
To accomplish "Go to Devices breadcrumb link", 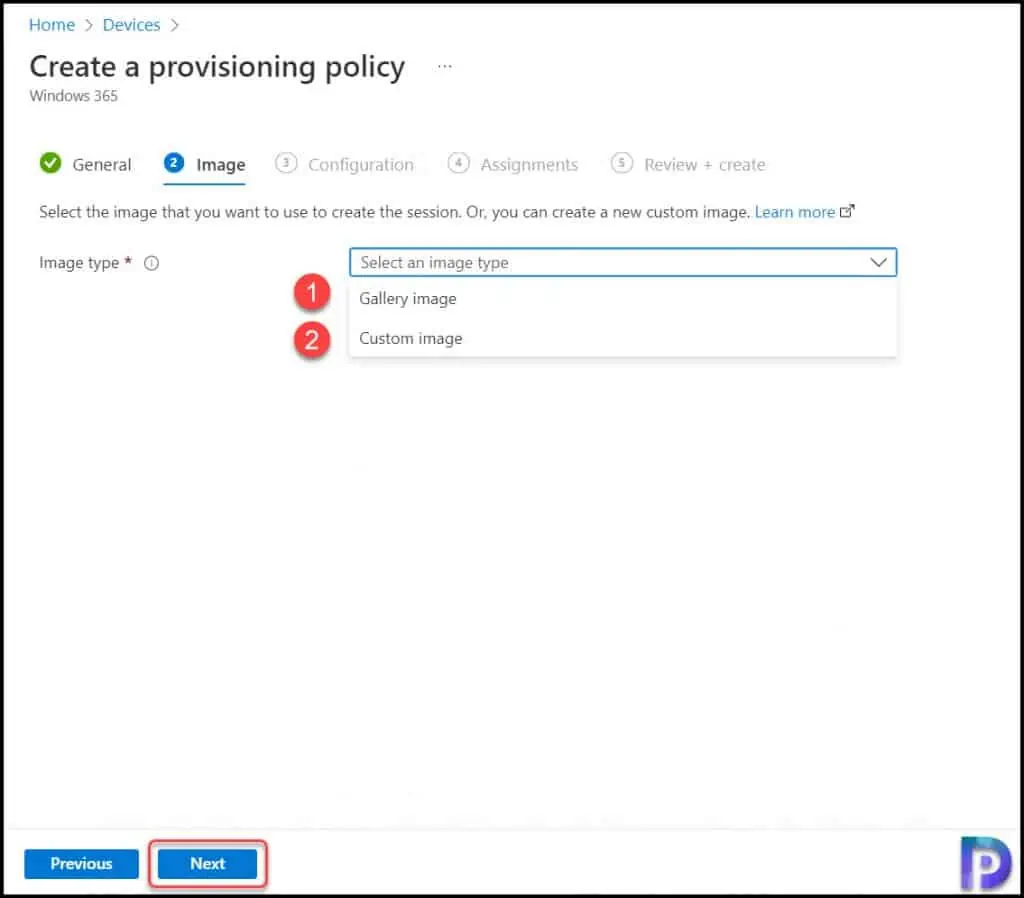I will (131, 25).
